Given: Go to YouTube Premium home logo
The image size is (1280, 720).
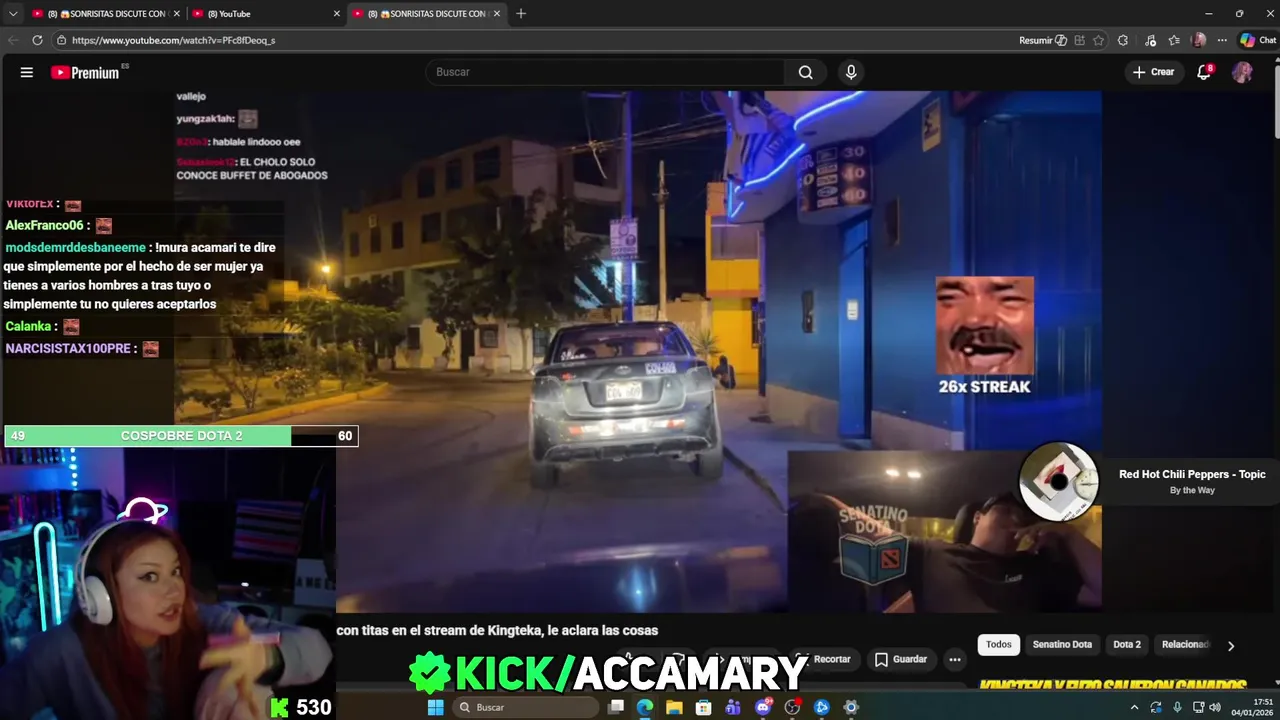Looking at the screenshot, I should 86,72.
